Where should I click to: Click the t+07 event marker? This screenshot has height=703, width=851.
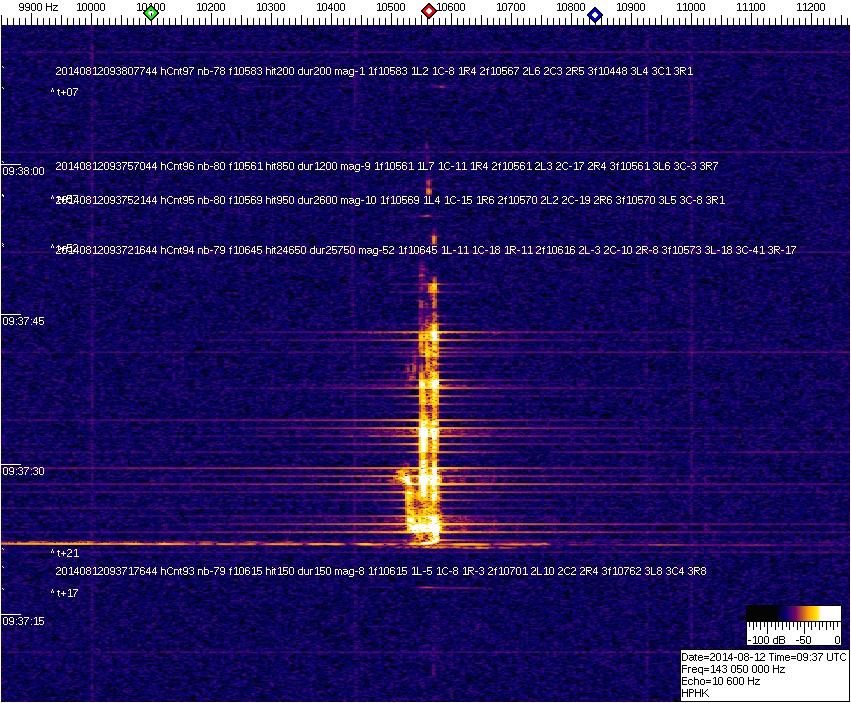click(66, 92)
